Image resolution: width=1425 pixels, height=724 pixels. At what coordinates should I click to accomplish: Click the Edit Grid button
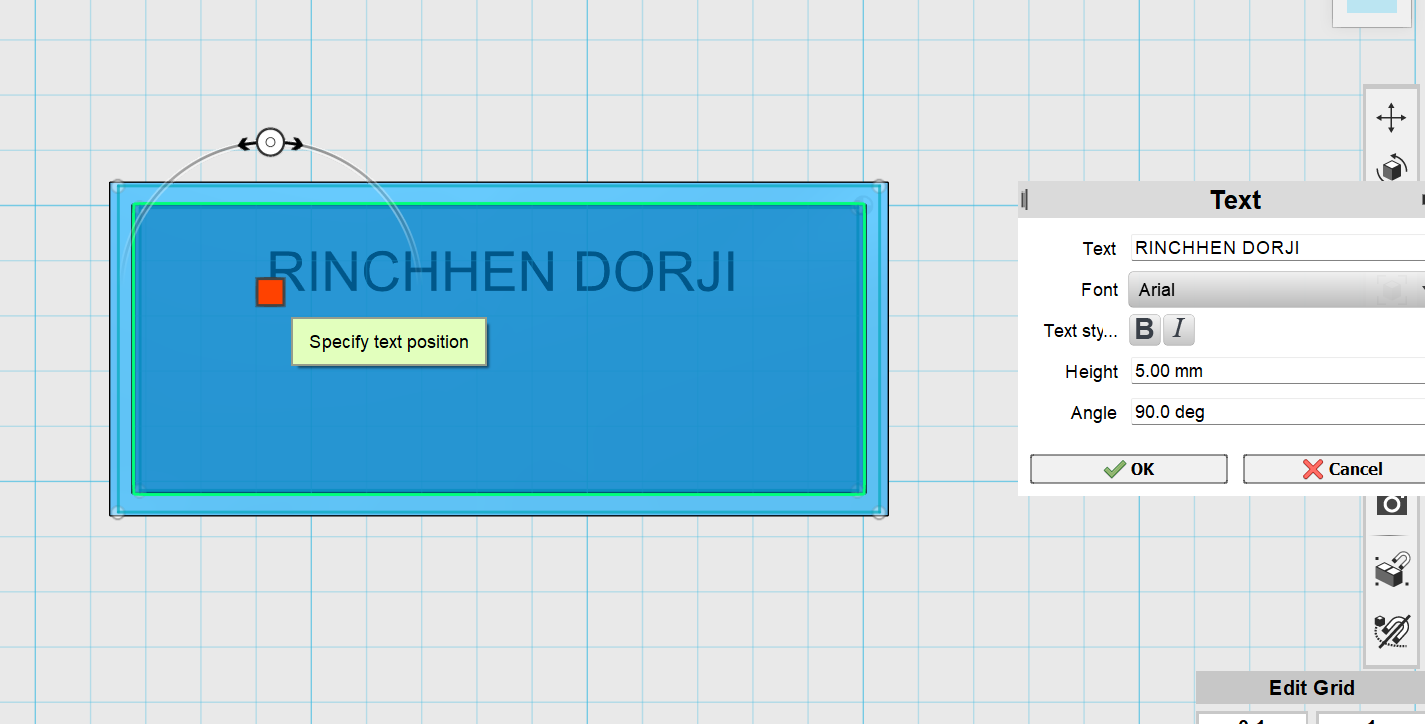[x=1311, y=688]
